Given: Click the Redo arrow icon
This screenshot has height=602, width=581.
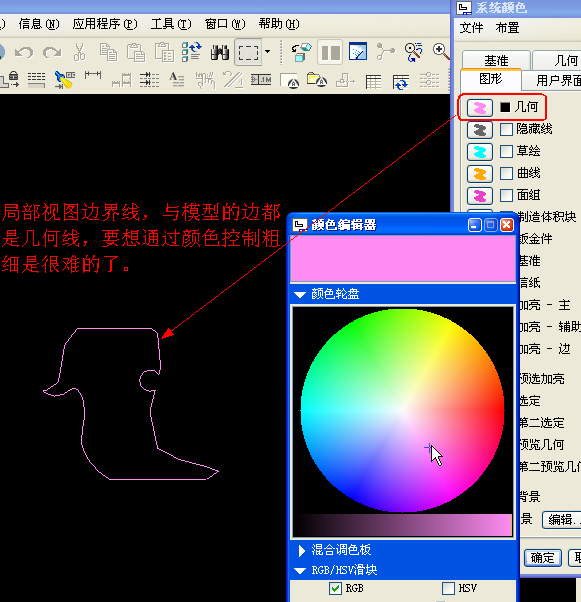Looking at the screenshot, I should coord(52,52).
